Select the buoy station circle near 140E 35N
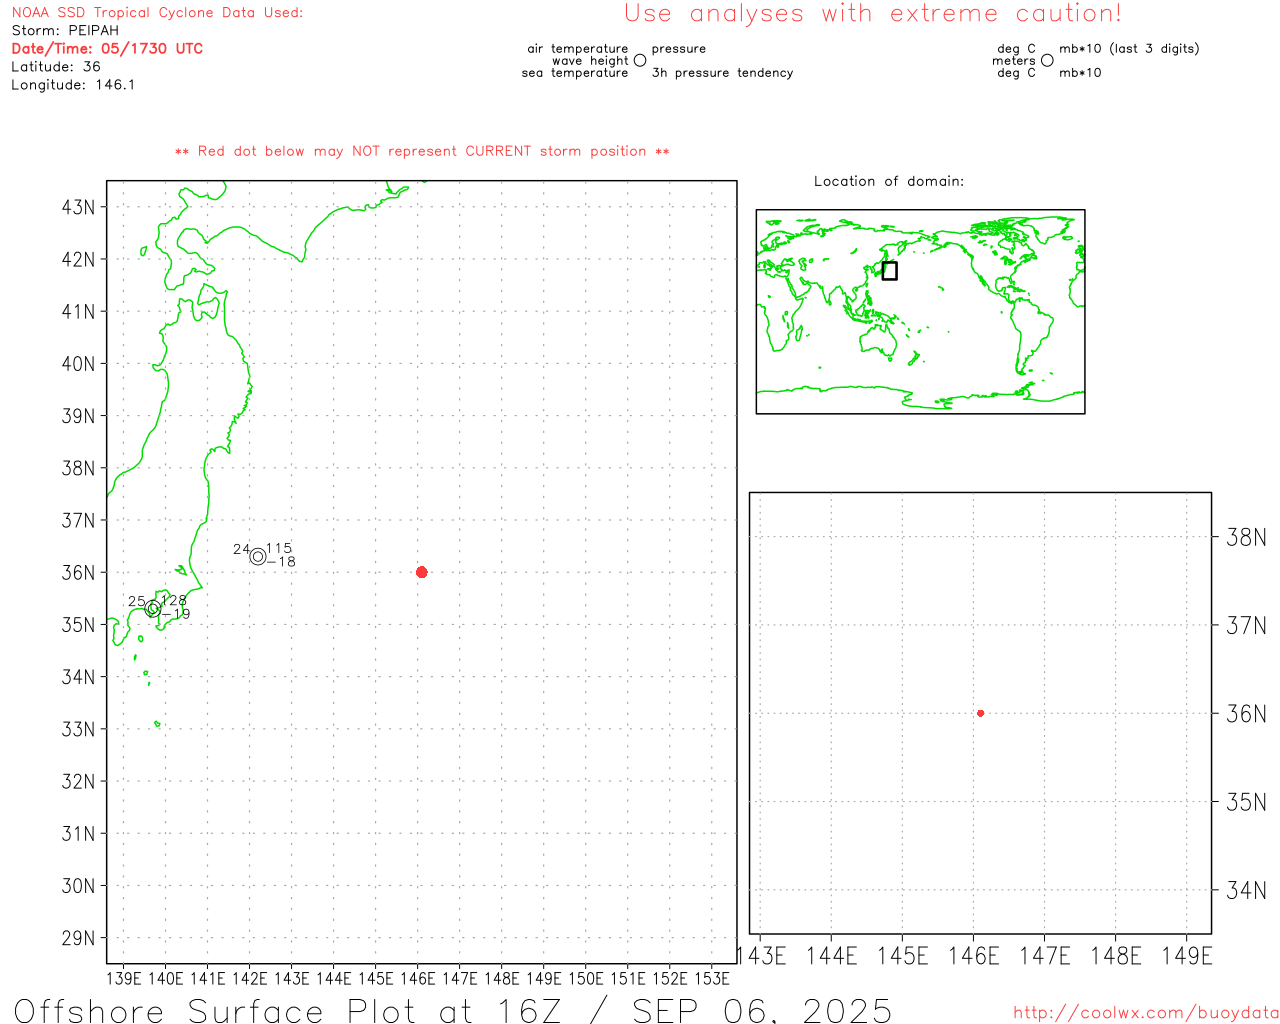Image resolution: width=1280 pixels, height=1024 pixels. pyautogui.click(x=152, y=608)
